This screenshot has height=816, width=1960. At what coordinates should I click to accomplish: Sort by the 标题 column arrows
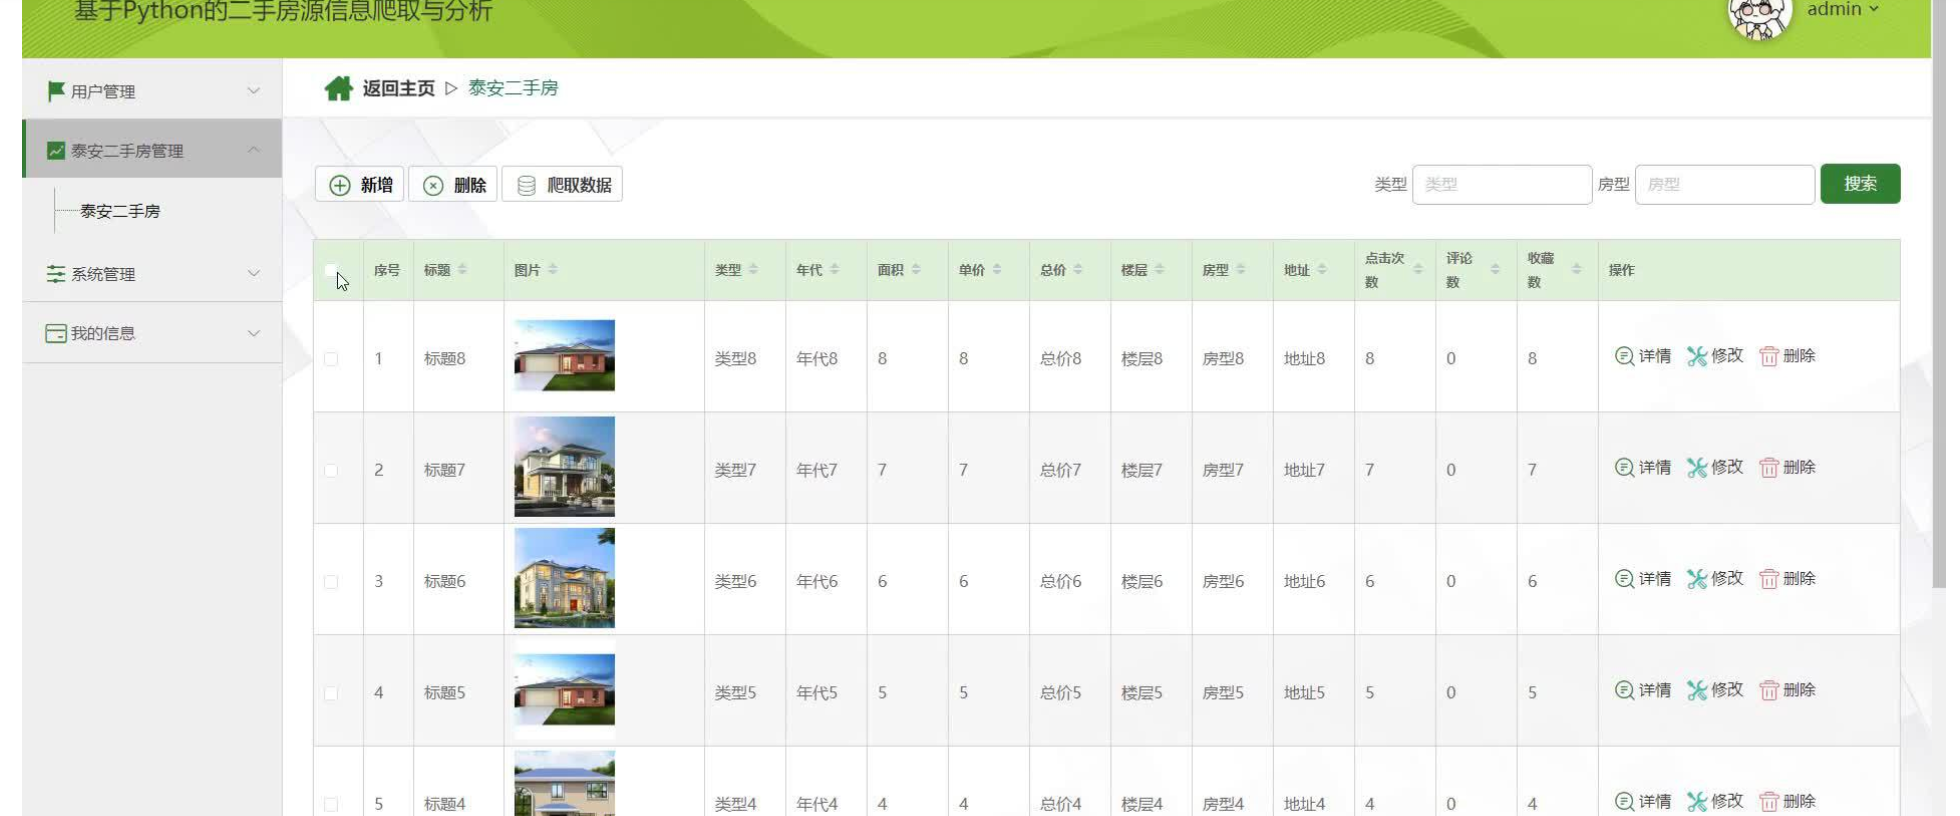[462, 270]
